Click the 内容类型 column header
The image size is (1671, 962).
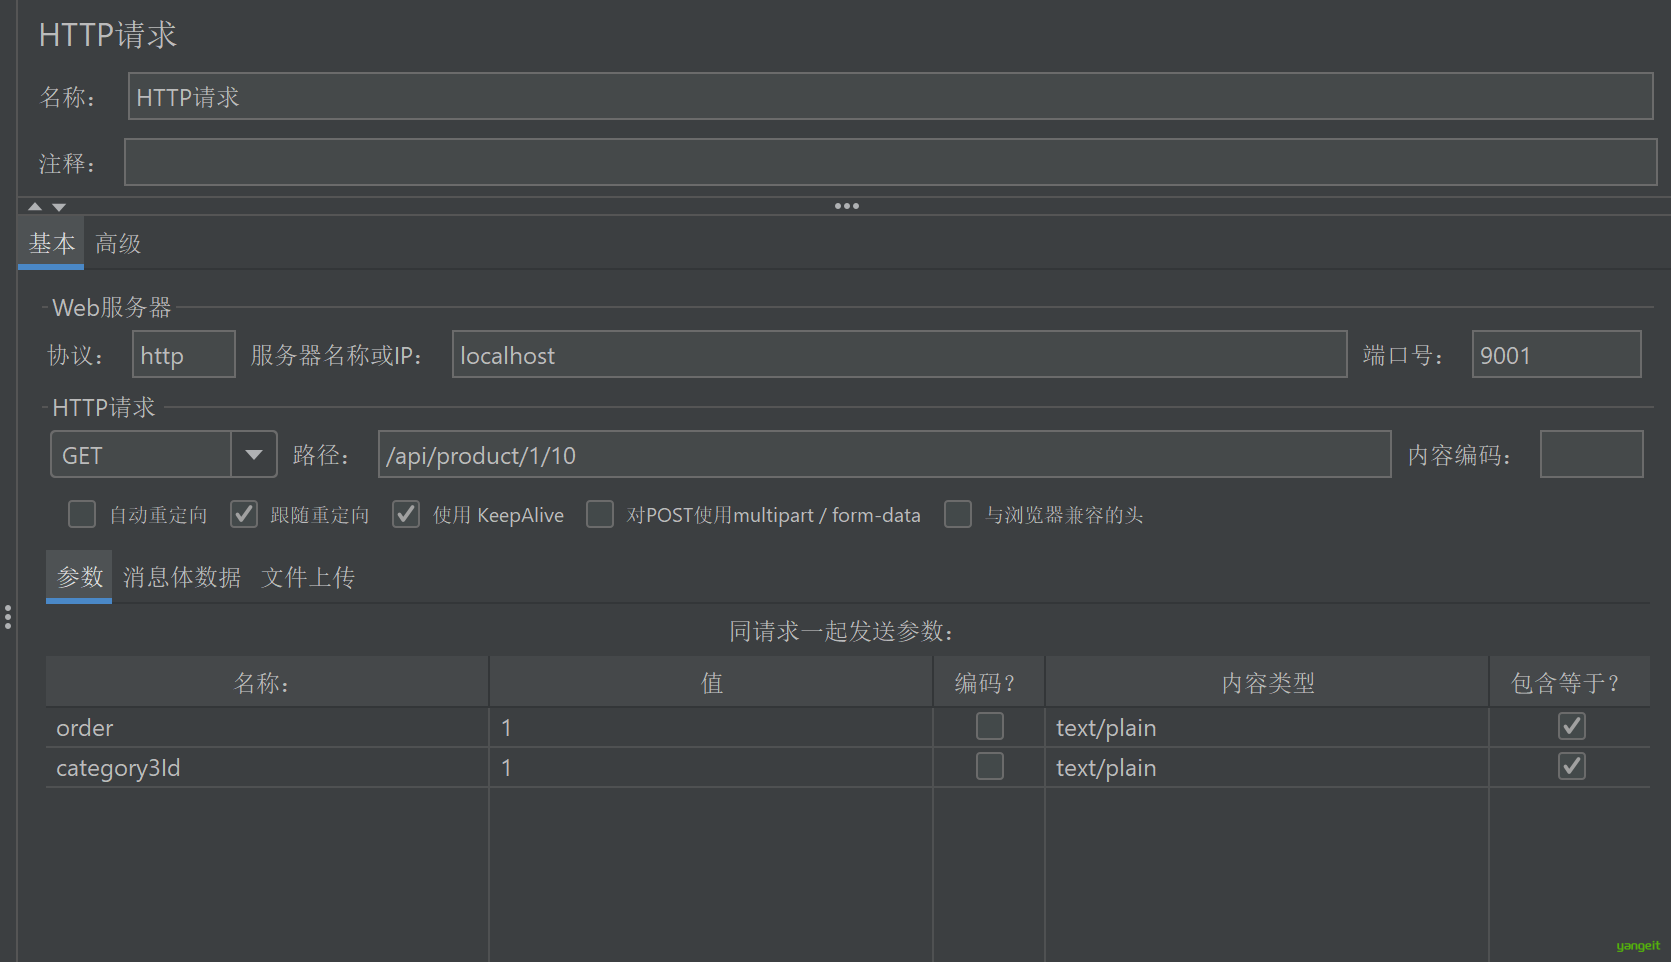pyautogui.click(x=1267, y=682)
